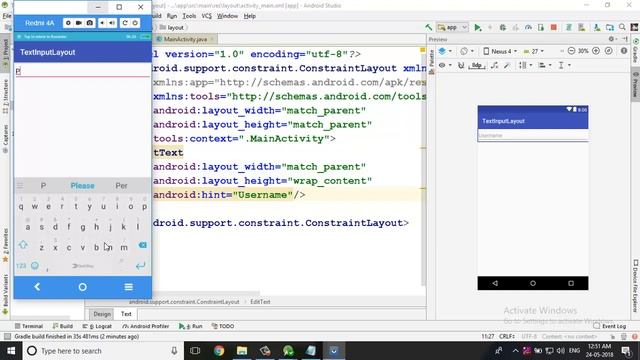Change device from Nexus 4 dropdown
Image resolution: width=640 pixels, height=360 pixels.
coord(500,51)
